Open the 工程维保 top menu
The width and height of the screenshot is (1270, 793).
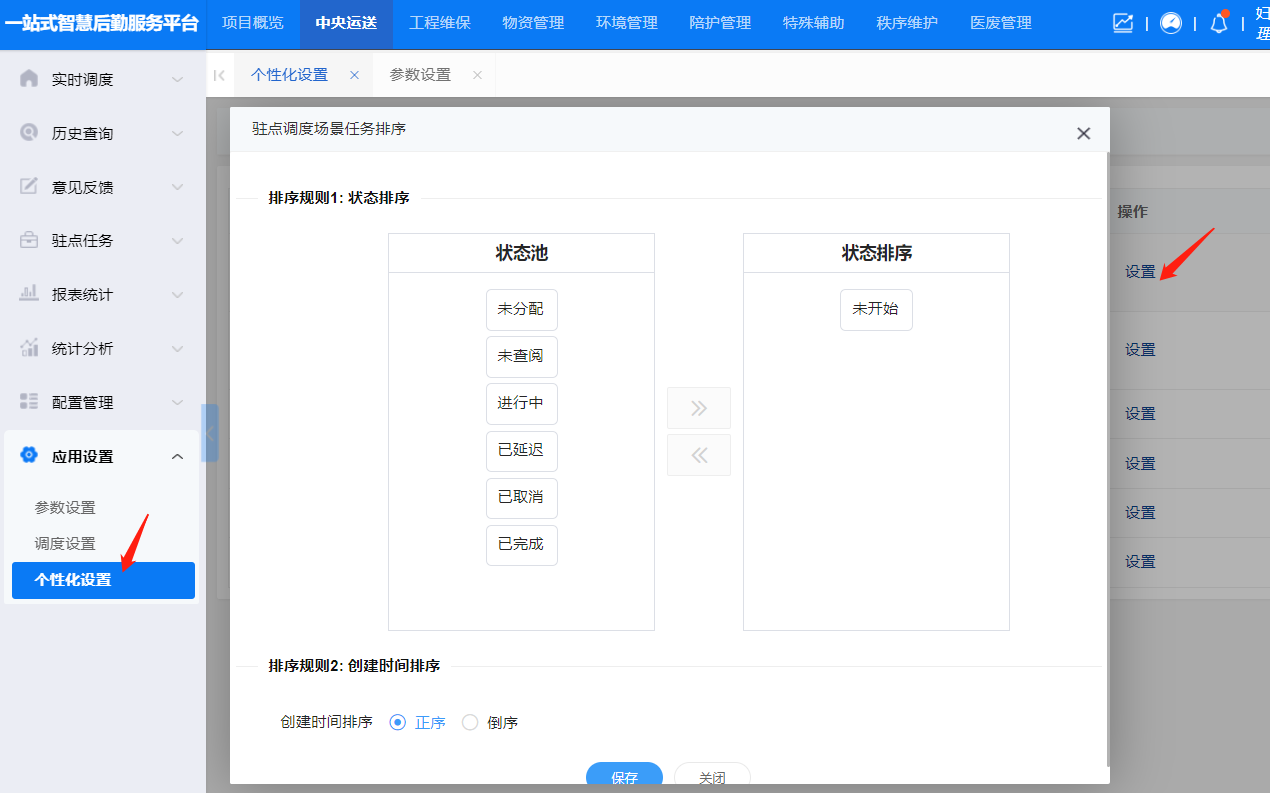pyautogui.click(x=440, y=23)
